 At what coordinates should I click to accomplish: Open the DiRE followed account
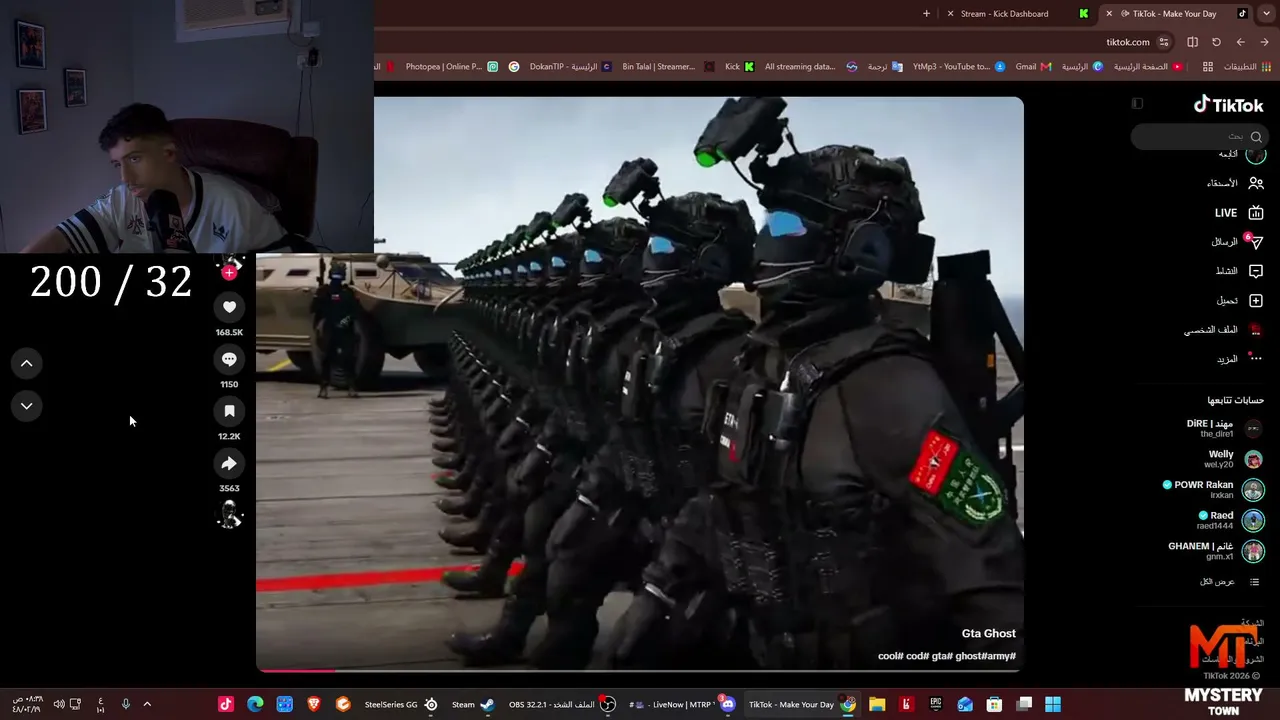coord(1225,429)
